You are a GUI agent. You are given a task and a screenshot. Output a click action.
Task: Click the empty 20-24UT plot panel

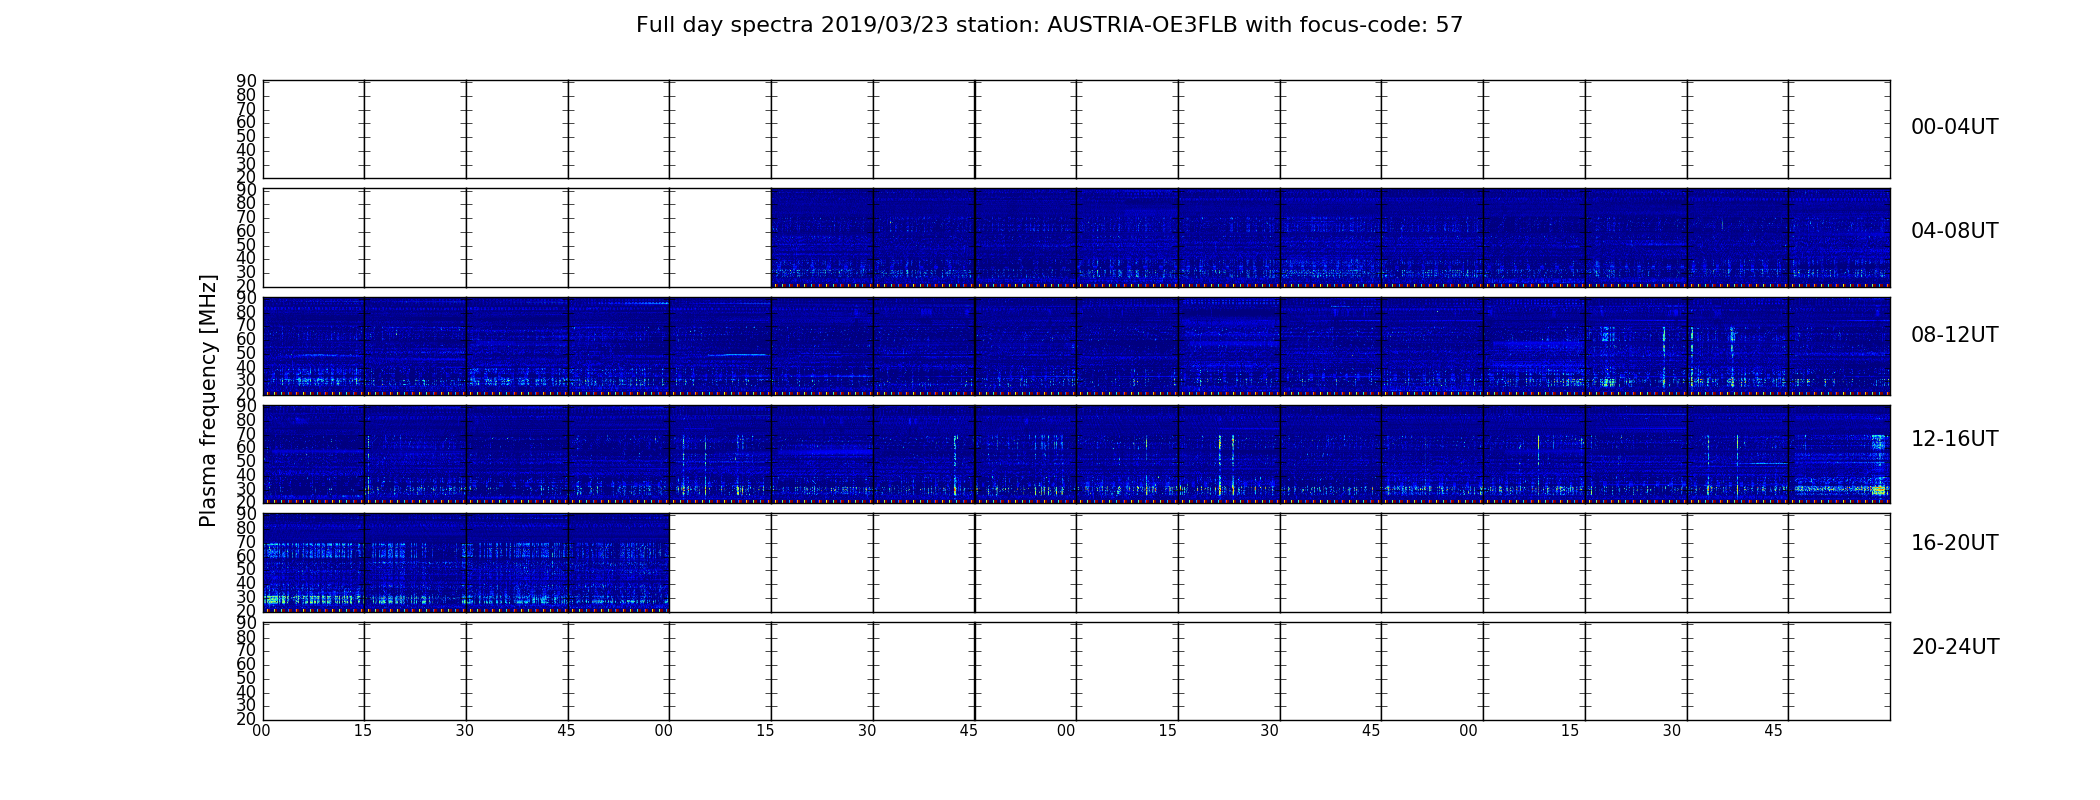pyautogui.click(x=1076, y=671)
